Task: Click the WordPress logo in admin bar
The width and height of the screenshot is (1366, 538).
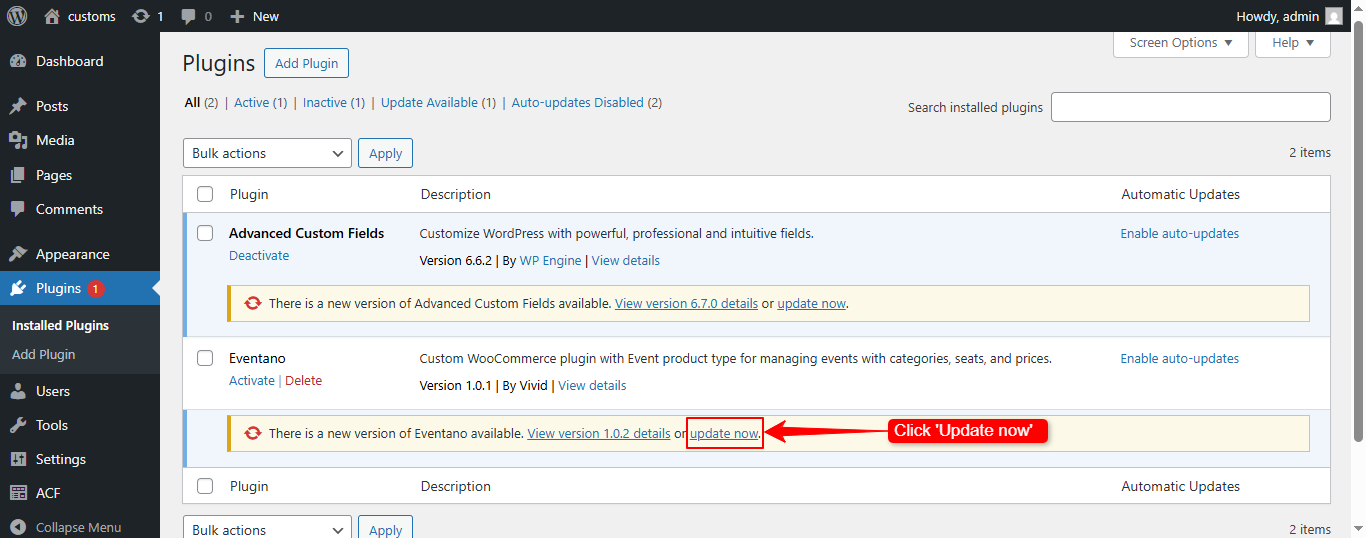Action: pos(17,16)
